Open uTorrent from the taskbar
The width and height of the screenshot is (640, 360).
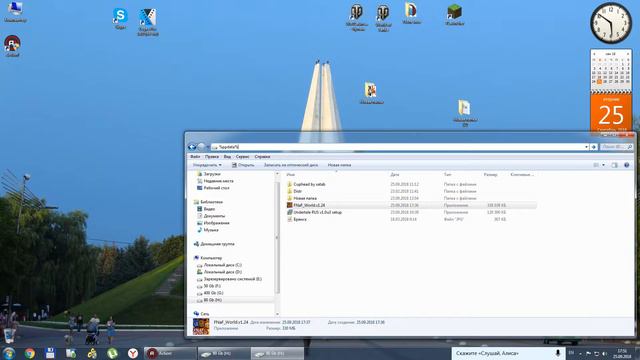click(112, 353)
